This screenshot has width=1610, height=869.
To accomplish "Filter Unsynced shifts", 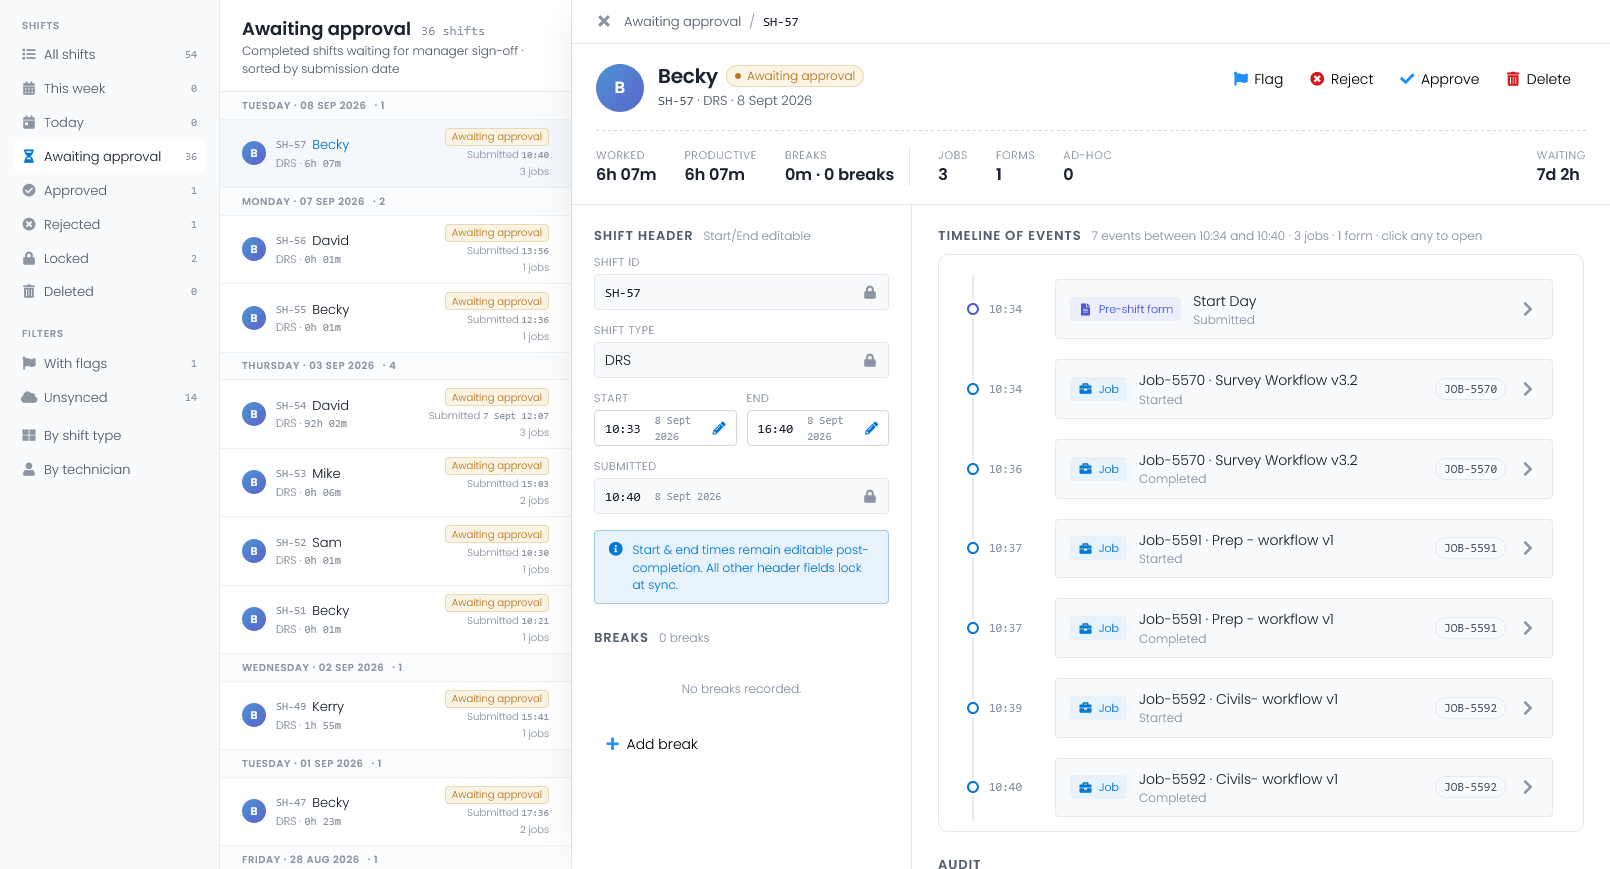I will pyautogui.click(x=110, y=397).
